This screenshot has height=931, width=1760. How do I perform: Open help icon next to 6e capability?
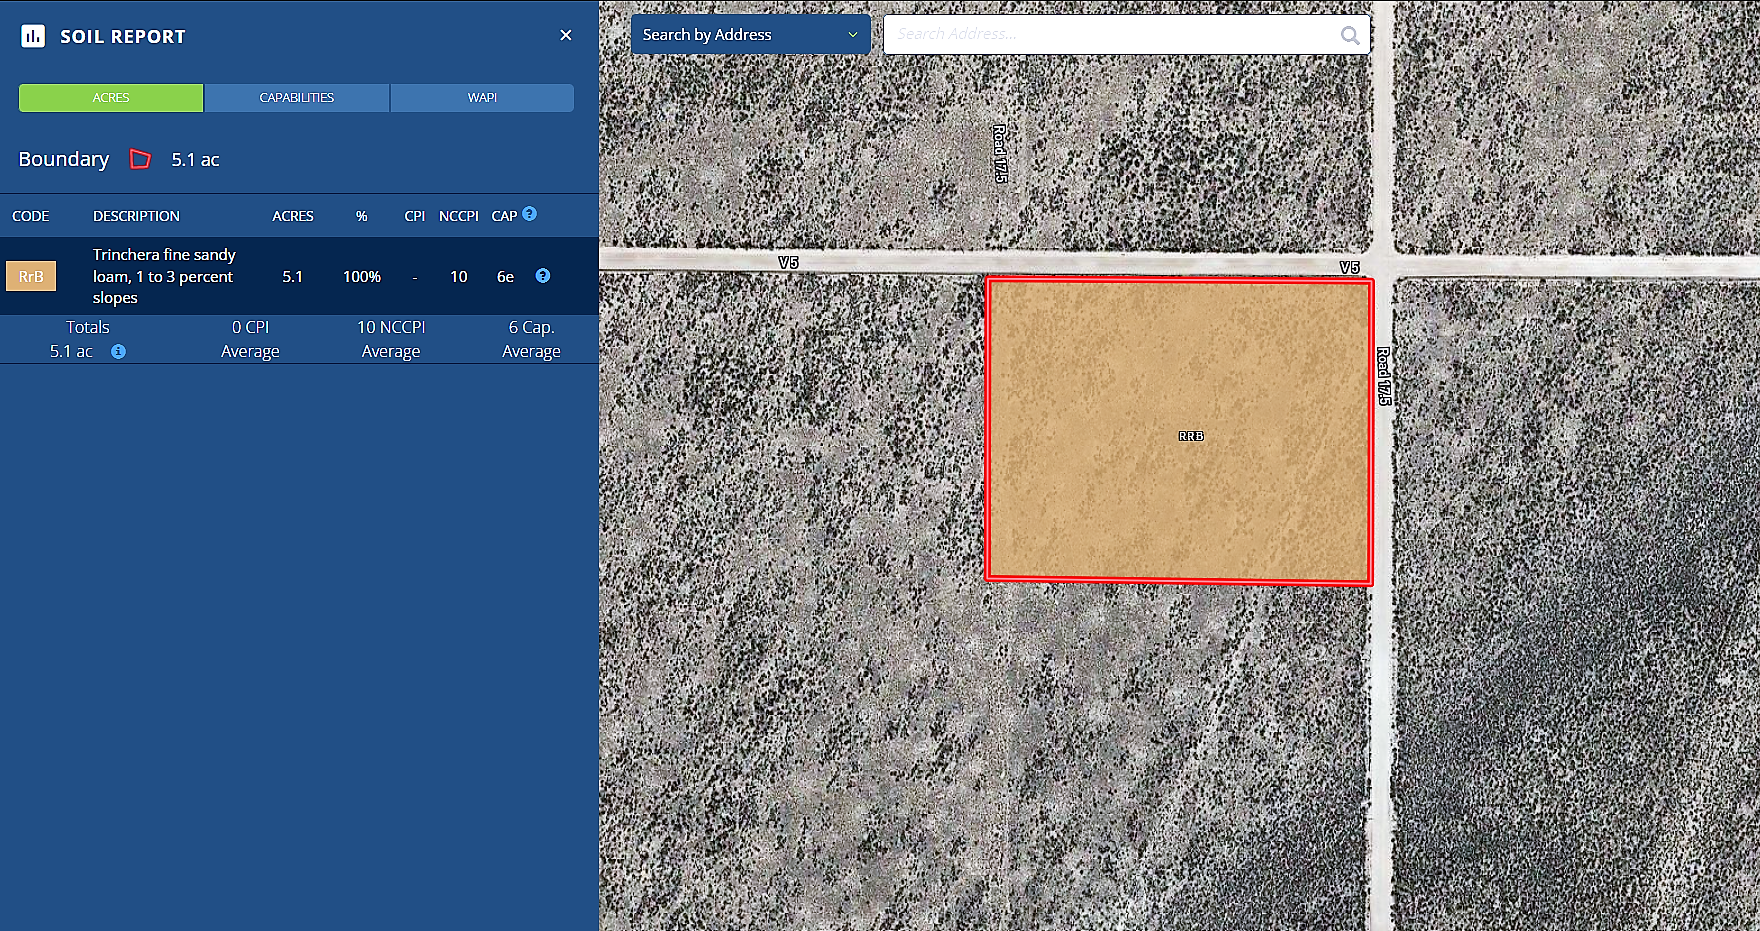pyautogui.click(x=543, y=276)
